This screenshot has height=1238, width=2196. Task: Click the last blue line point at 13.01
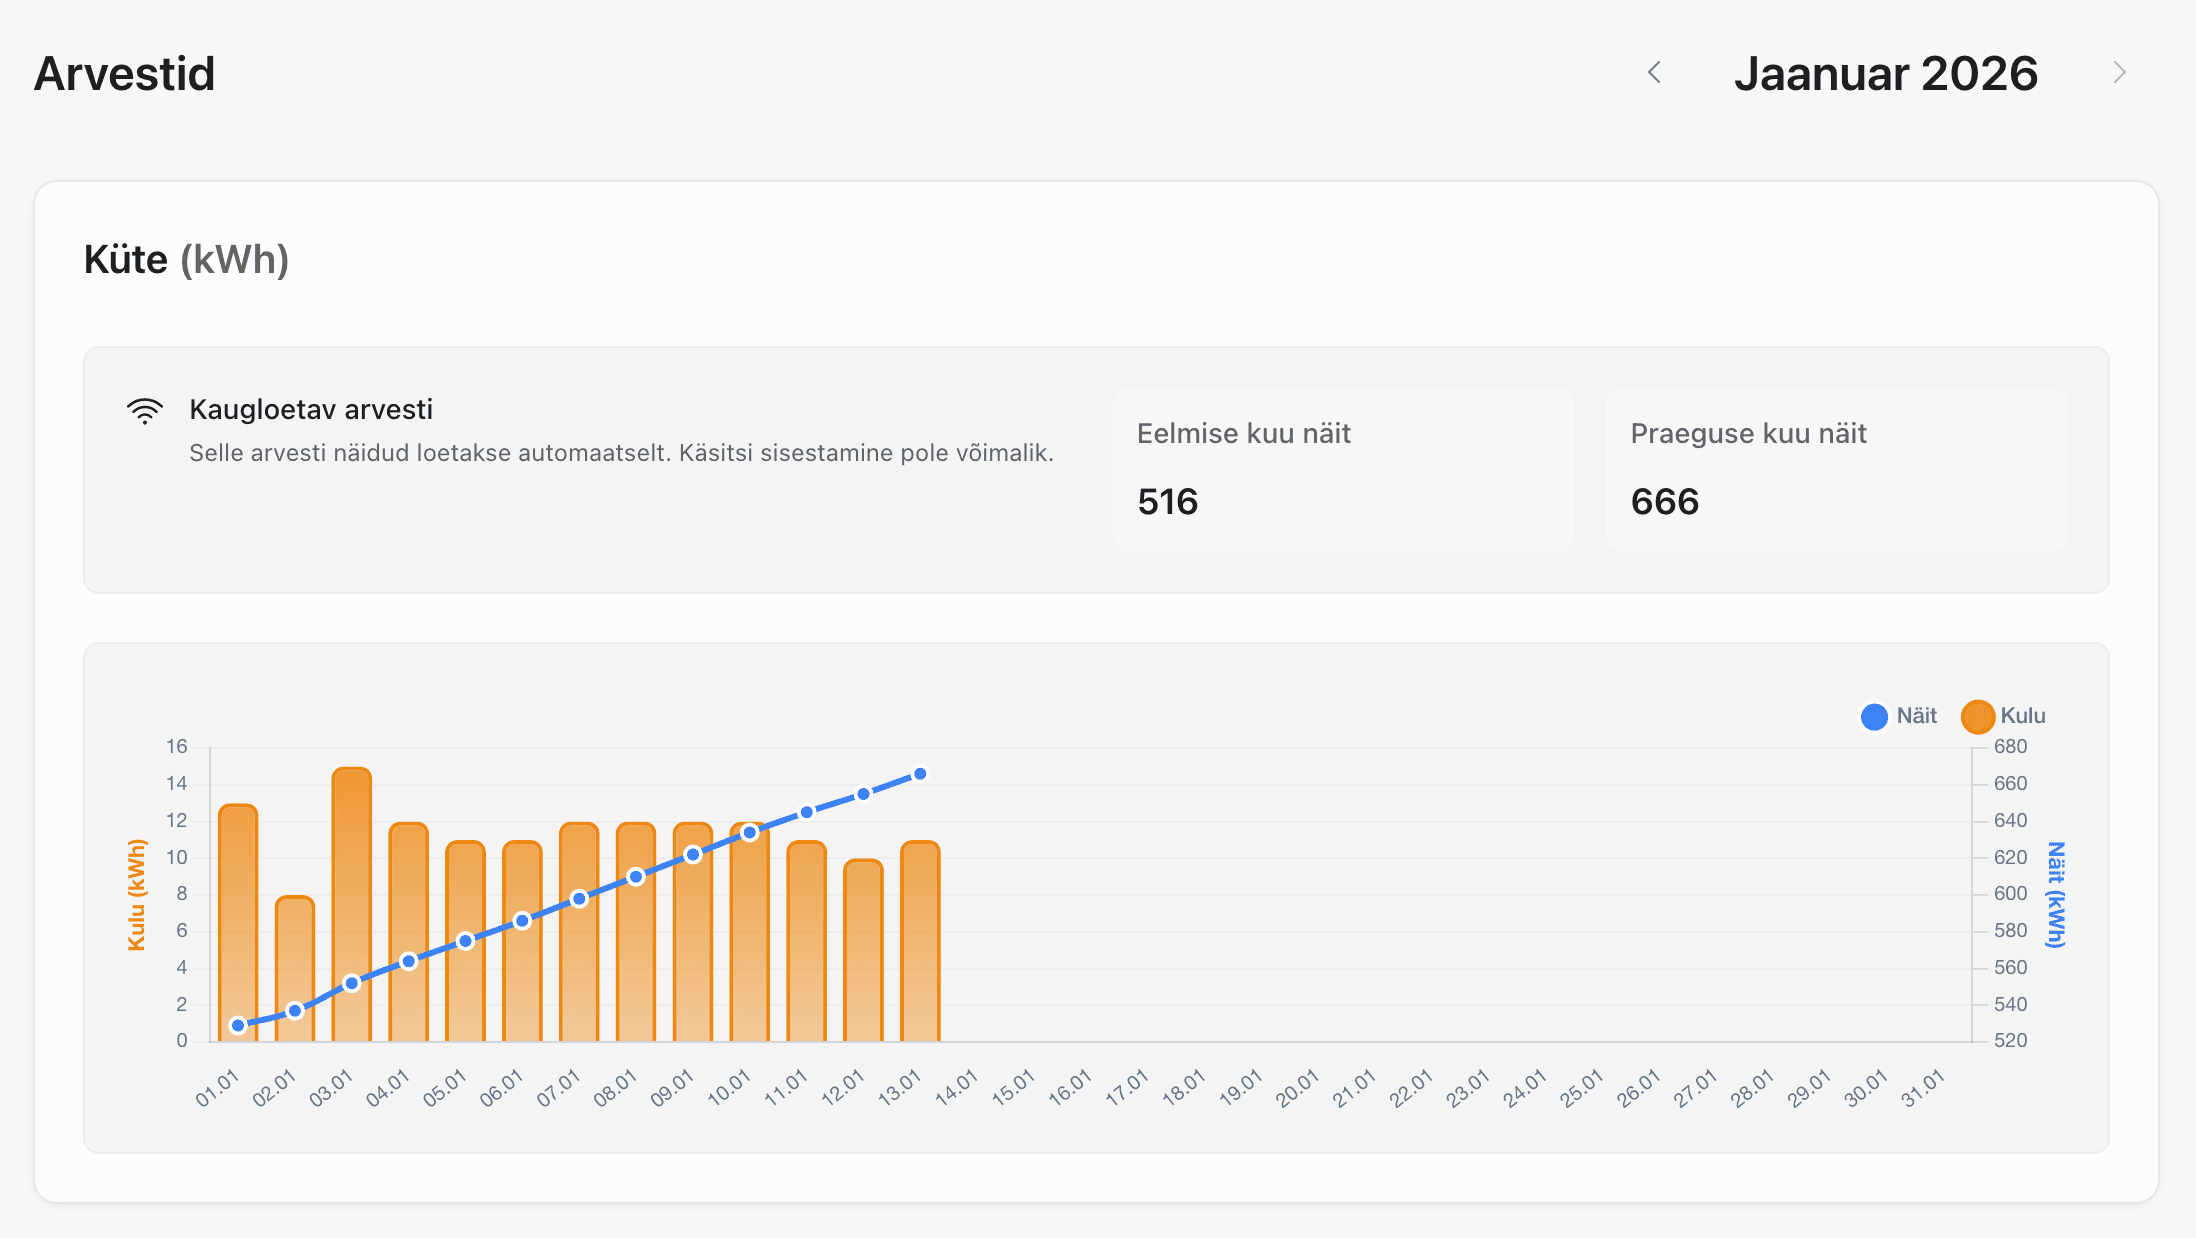point(920,773)
